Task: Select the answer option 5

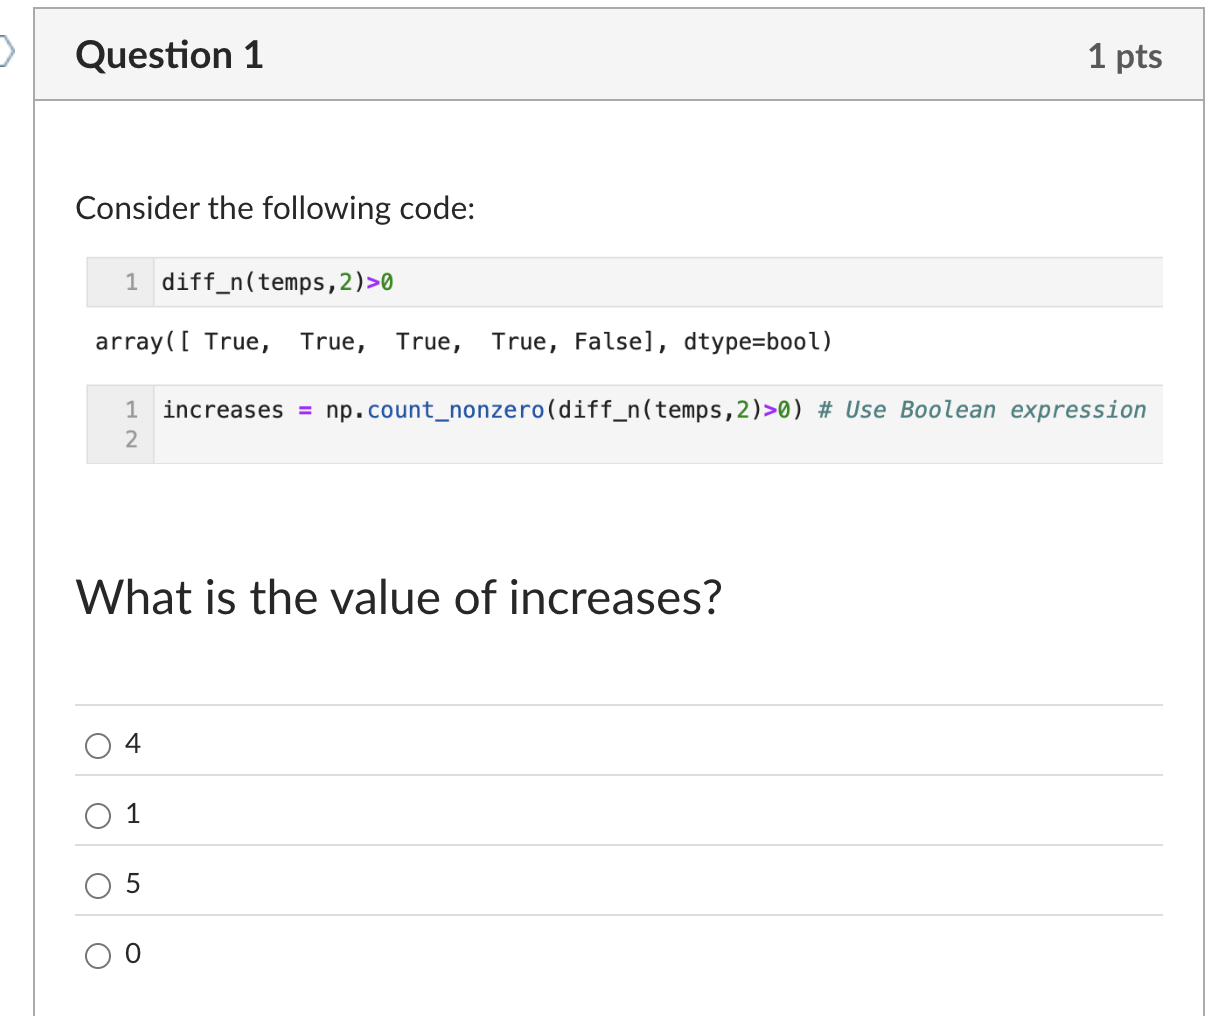Action: coord(98,885)
